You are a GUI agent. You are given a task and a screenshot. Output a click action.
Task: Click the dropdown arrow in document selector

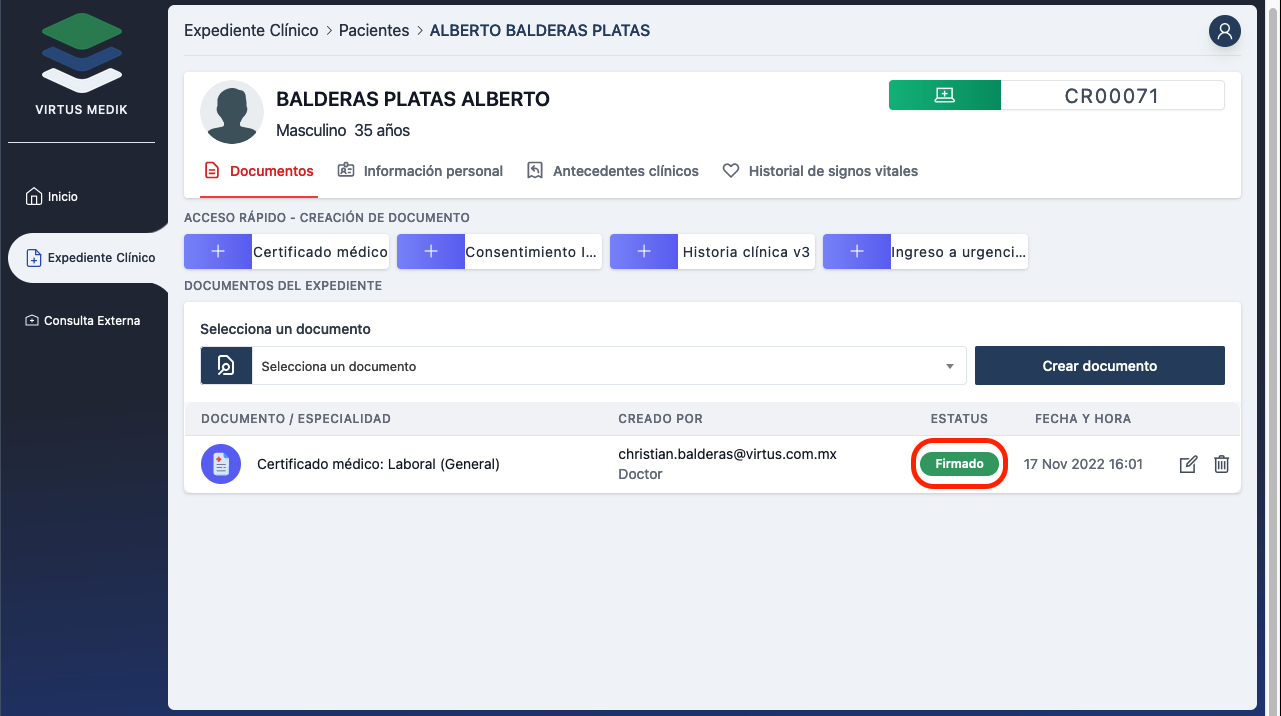(950, 367)
